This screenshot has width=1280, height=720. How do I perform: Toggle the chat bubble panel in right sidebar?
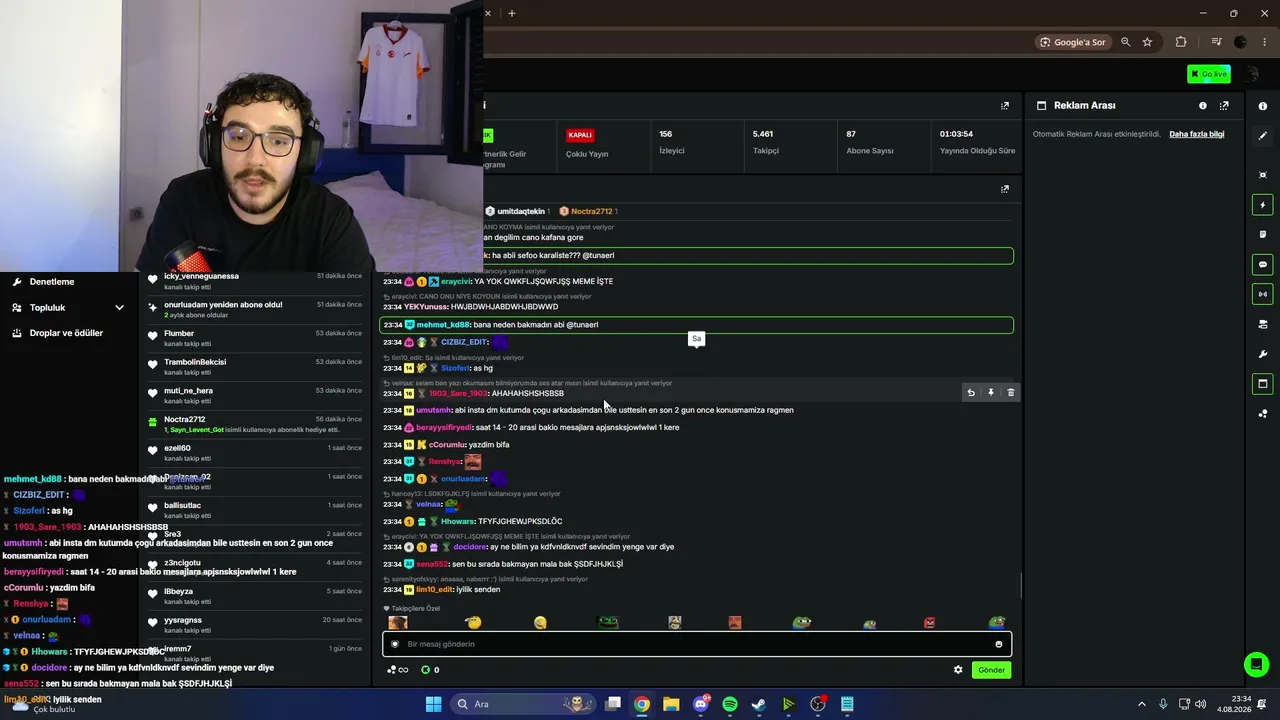[x=1262, y=265]
